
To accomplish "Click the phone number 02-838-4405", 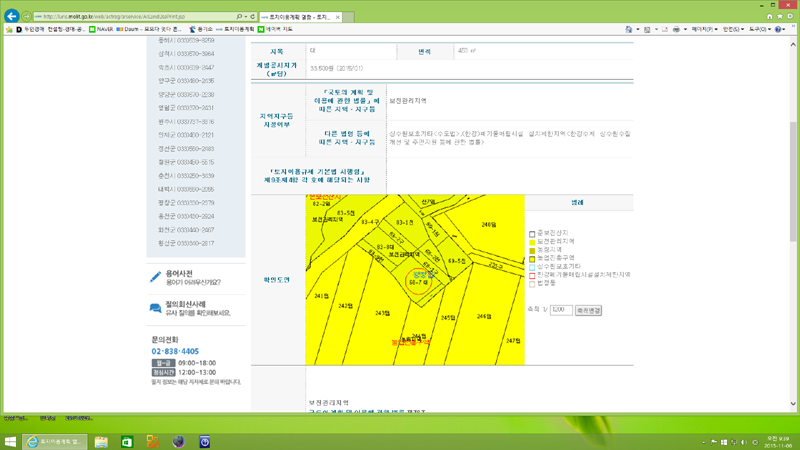I will [x=175, y=352].
